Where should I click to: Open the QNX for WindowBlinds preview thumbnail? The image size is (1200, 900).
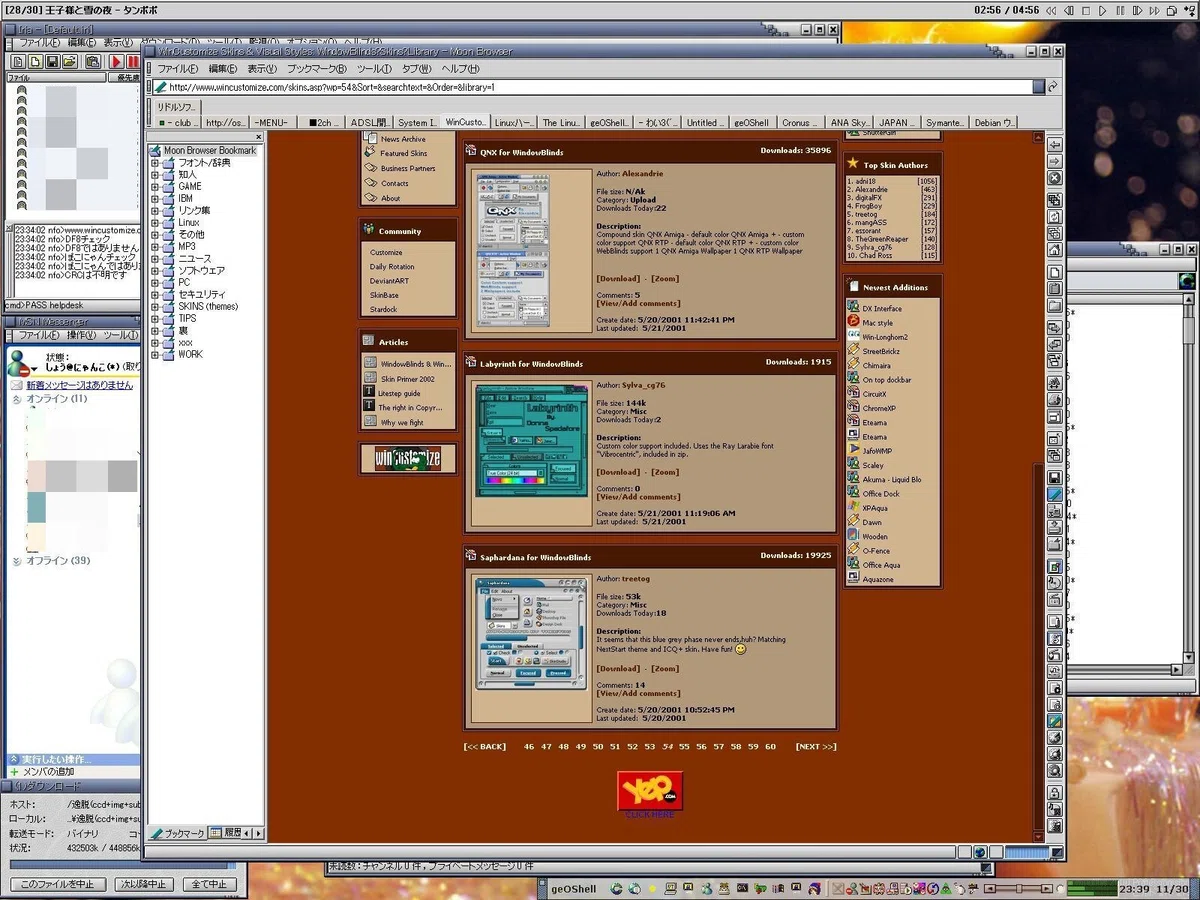coord(512,251)
